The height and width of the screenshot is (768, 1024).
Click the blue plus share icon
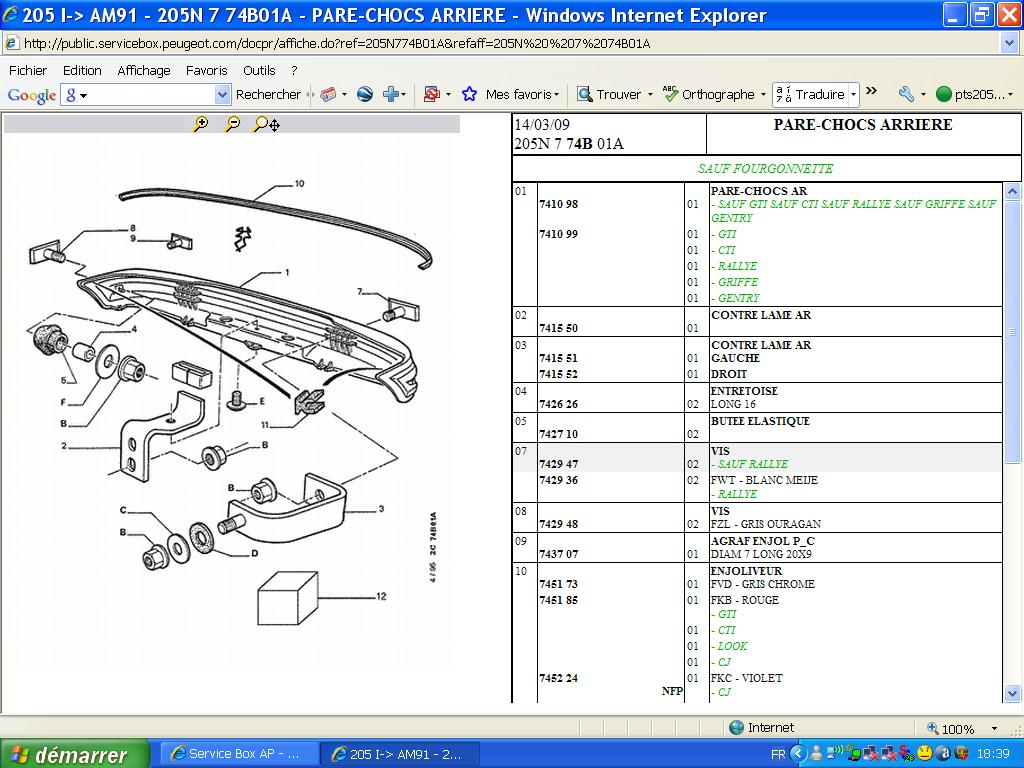click(x=390, y=94)
